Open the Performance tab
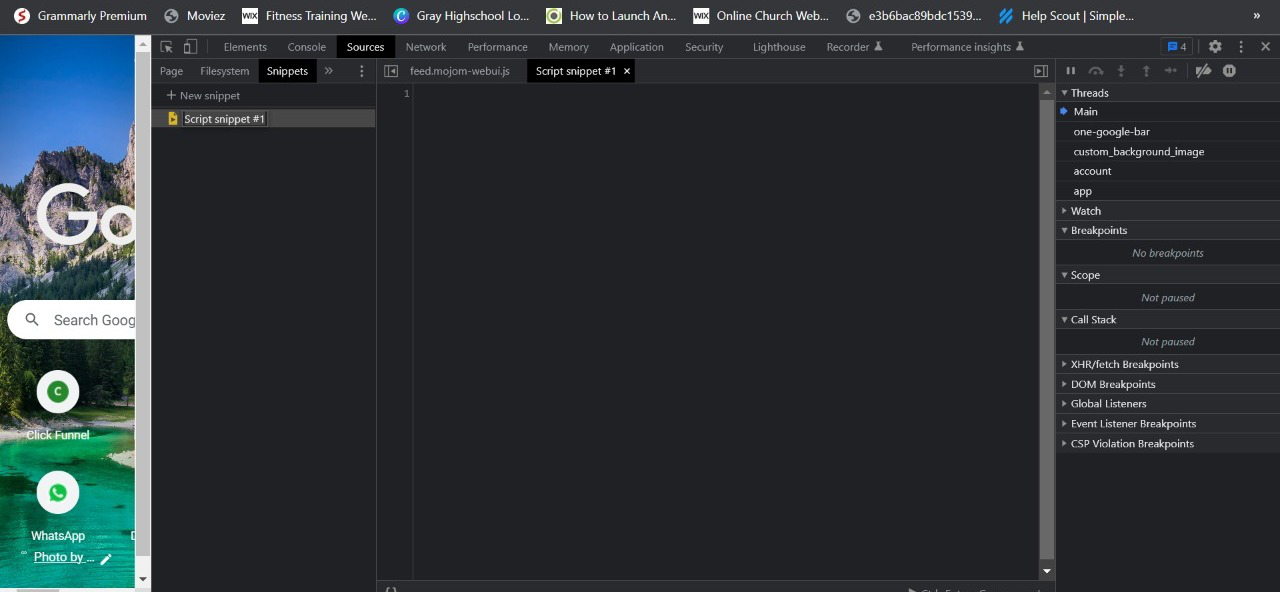Screen dimensions: 1280x592 pos(497,47)
